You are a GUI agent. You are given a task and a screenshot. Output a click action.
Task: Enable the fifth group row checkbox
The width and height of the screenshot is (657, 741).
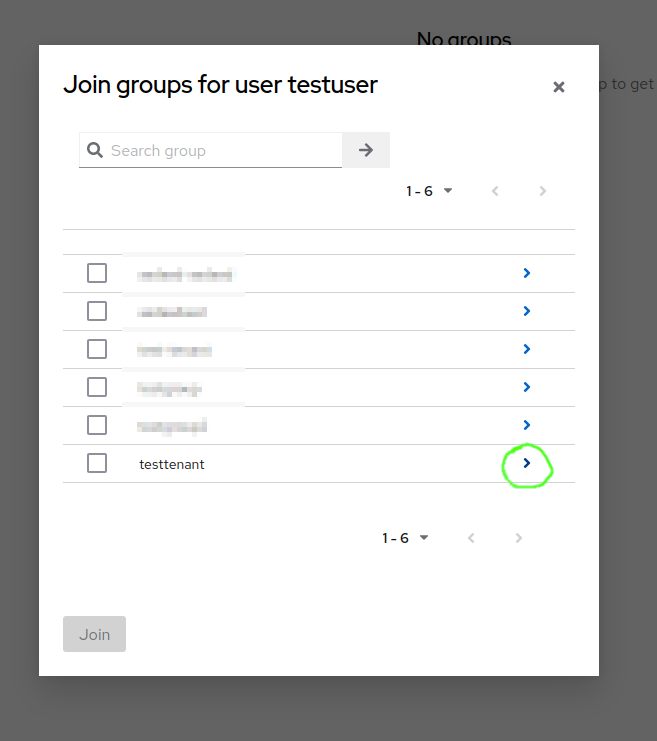[x=97, y=425]
